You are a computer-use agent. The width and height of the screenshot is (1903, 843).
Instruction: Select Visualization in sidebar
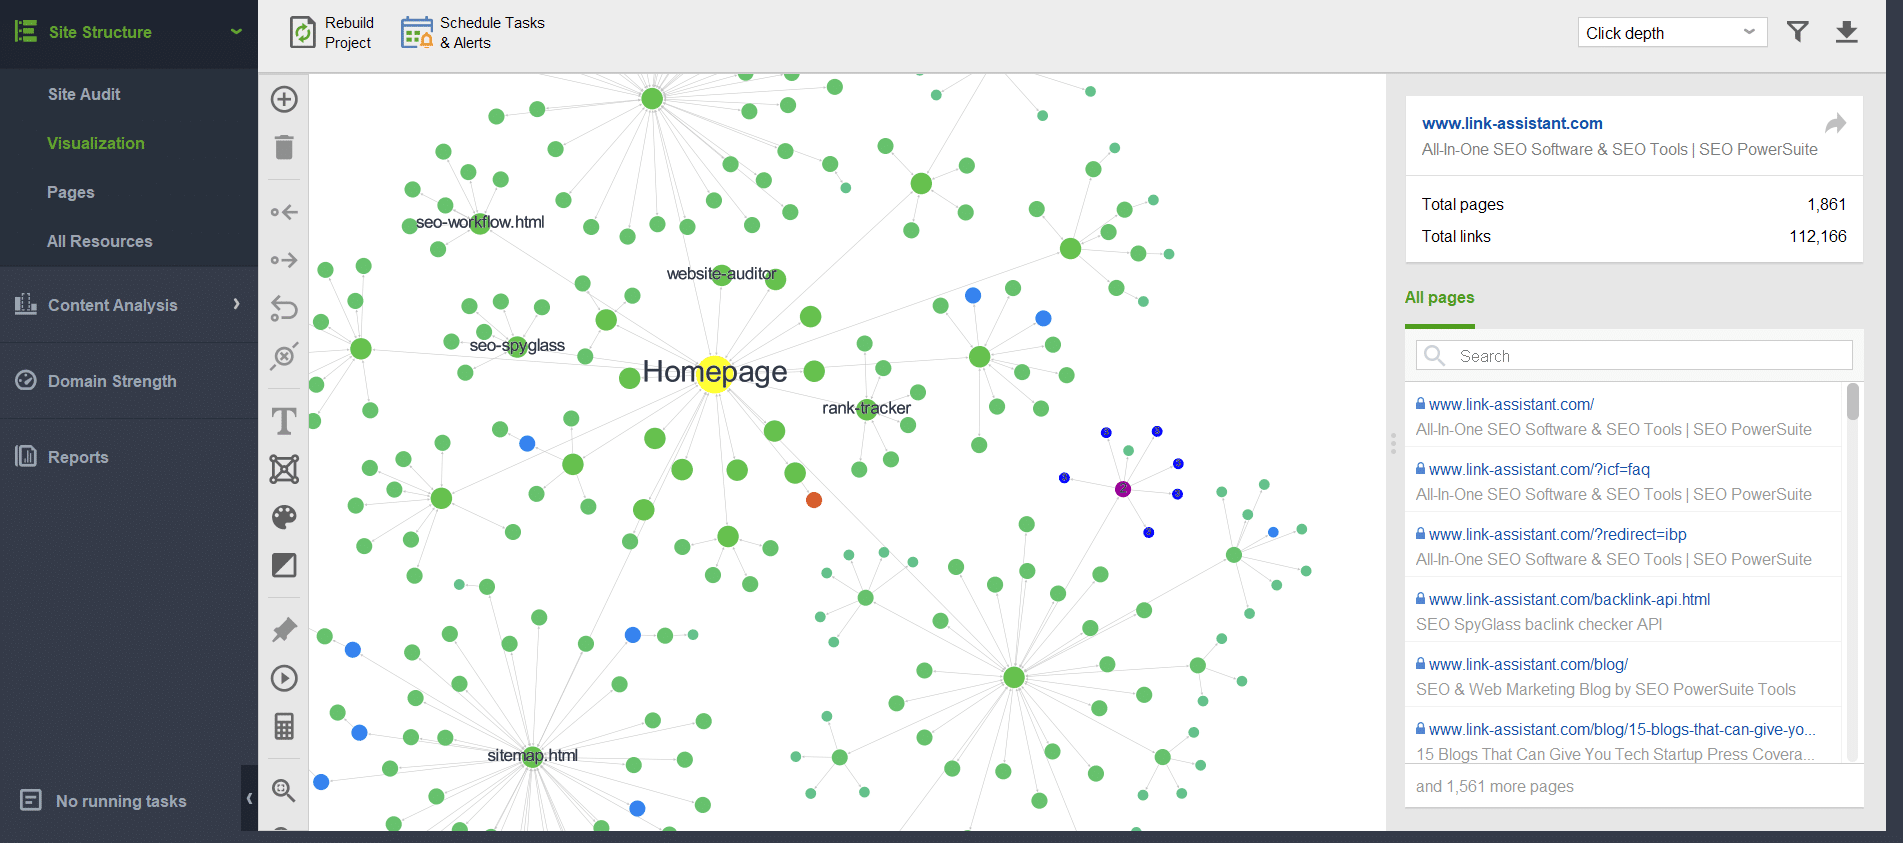96,143
